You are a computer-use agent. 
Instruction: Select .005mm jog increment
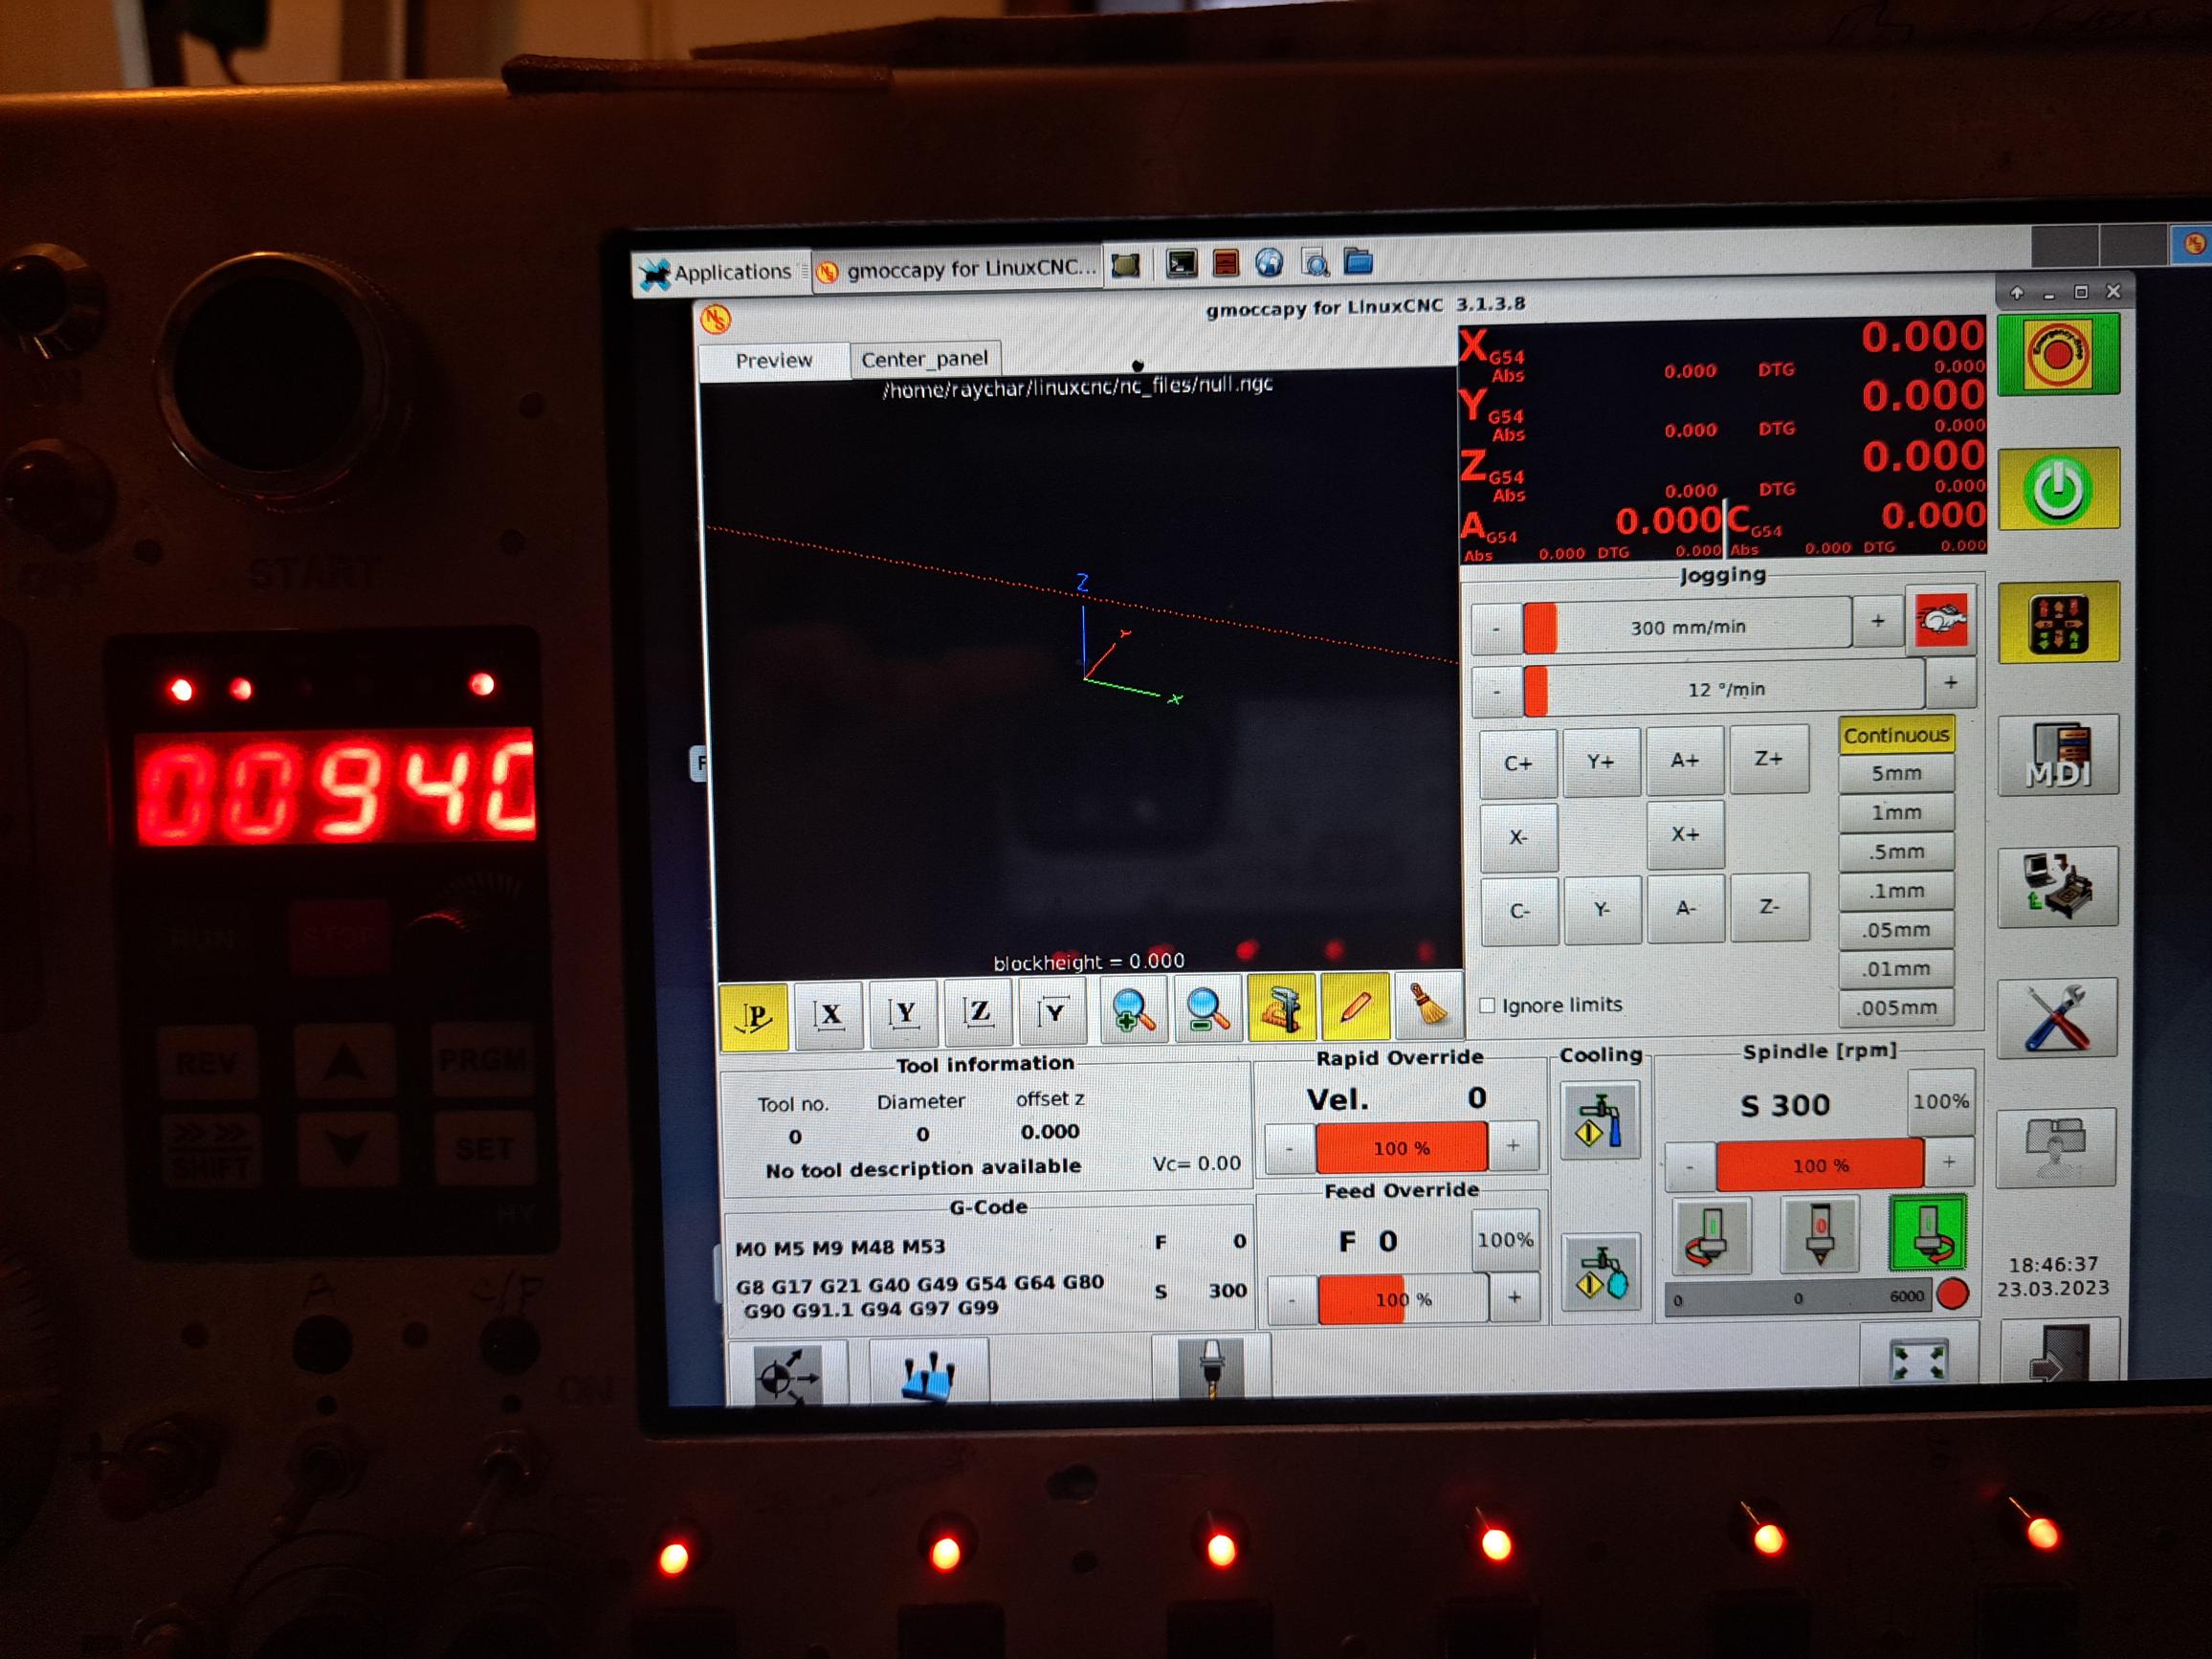1896,1008
